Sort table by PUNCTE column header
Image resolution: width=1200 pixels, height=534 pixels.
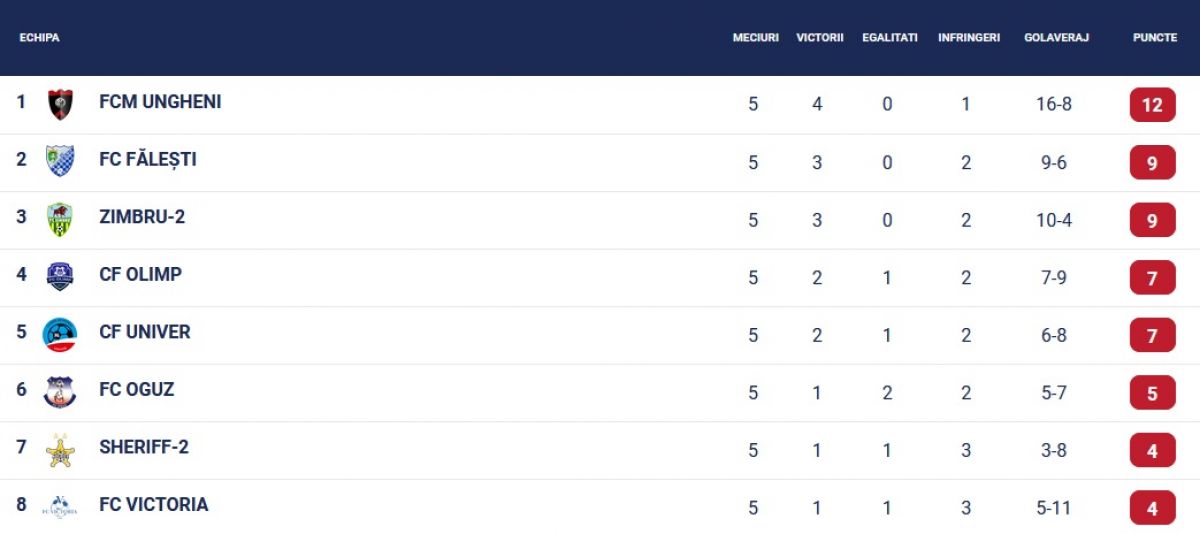point(1154,38)
